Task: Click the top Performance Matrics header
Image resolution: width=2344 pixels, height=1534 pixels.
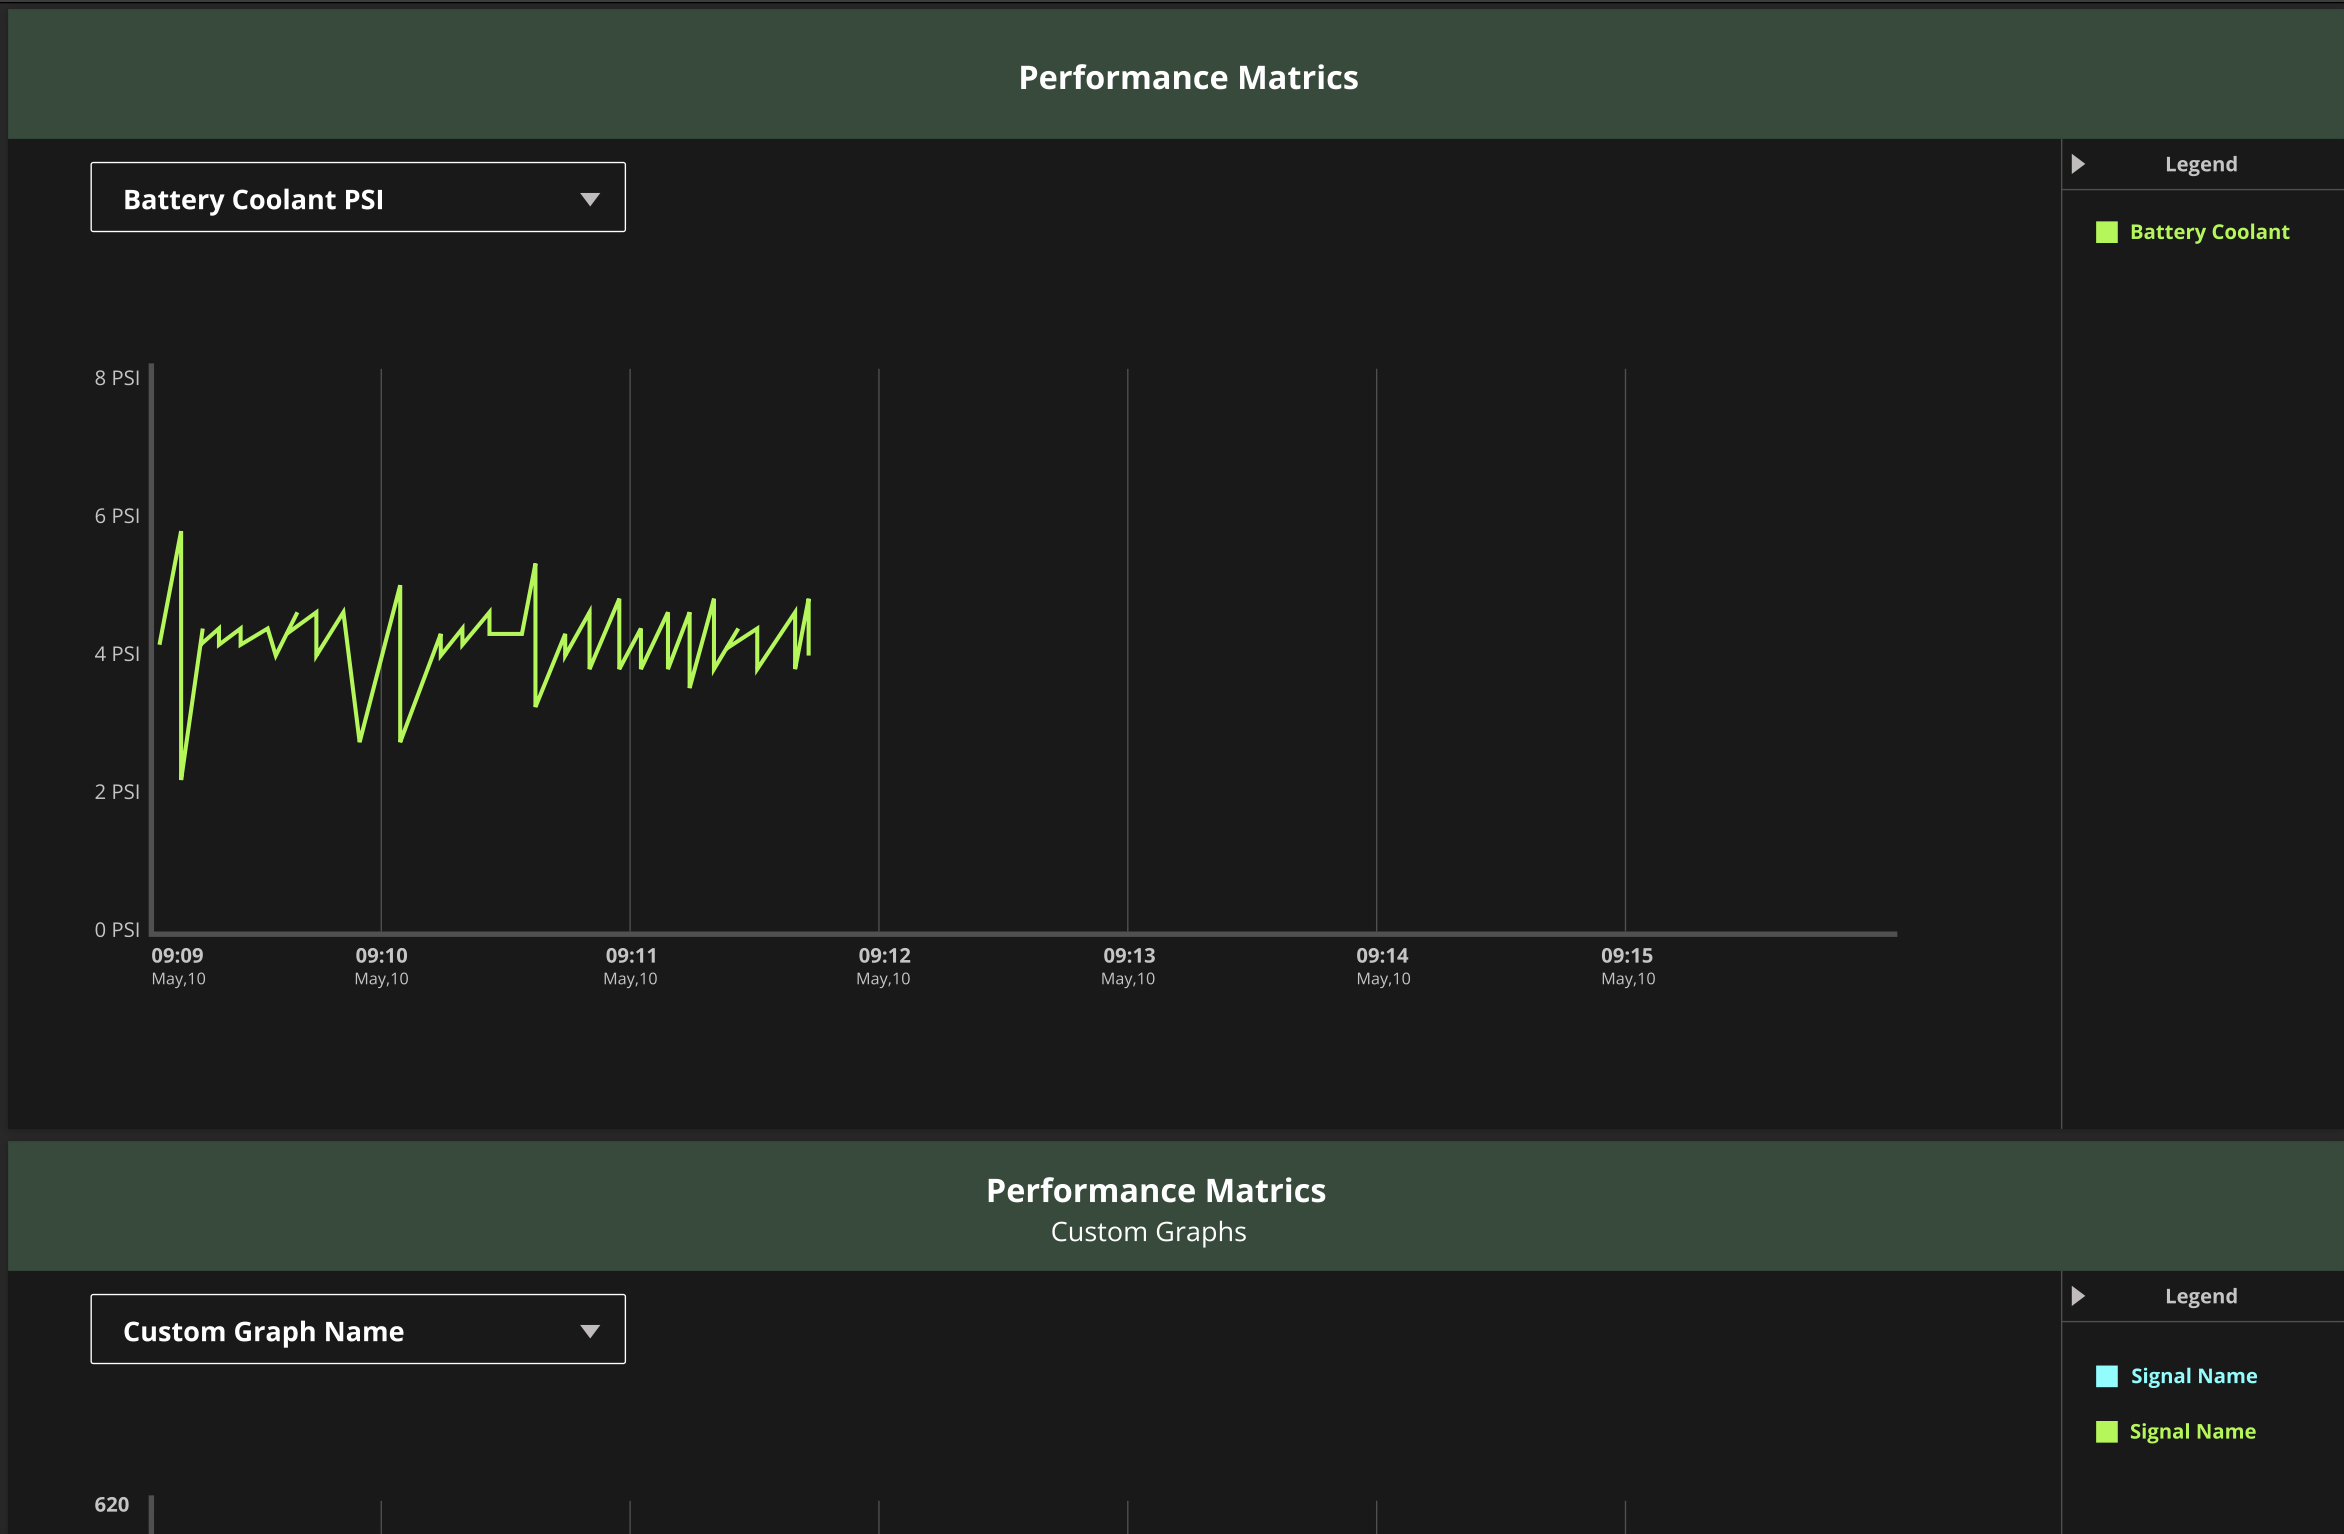Action: [1188, 77]
